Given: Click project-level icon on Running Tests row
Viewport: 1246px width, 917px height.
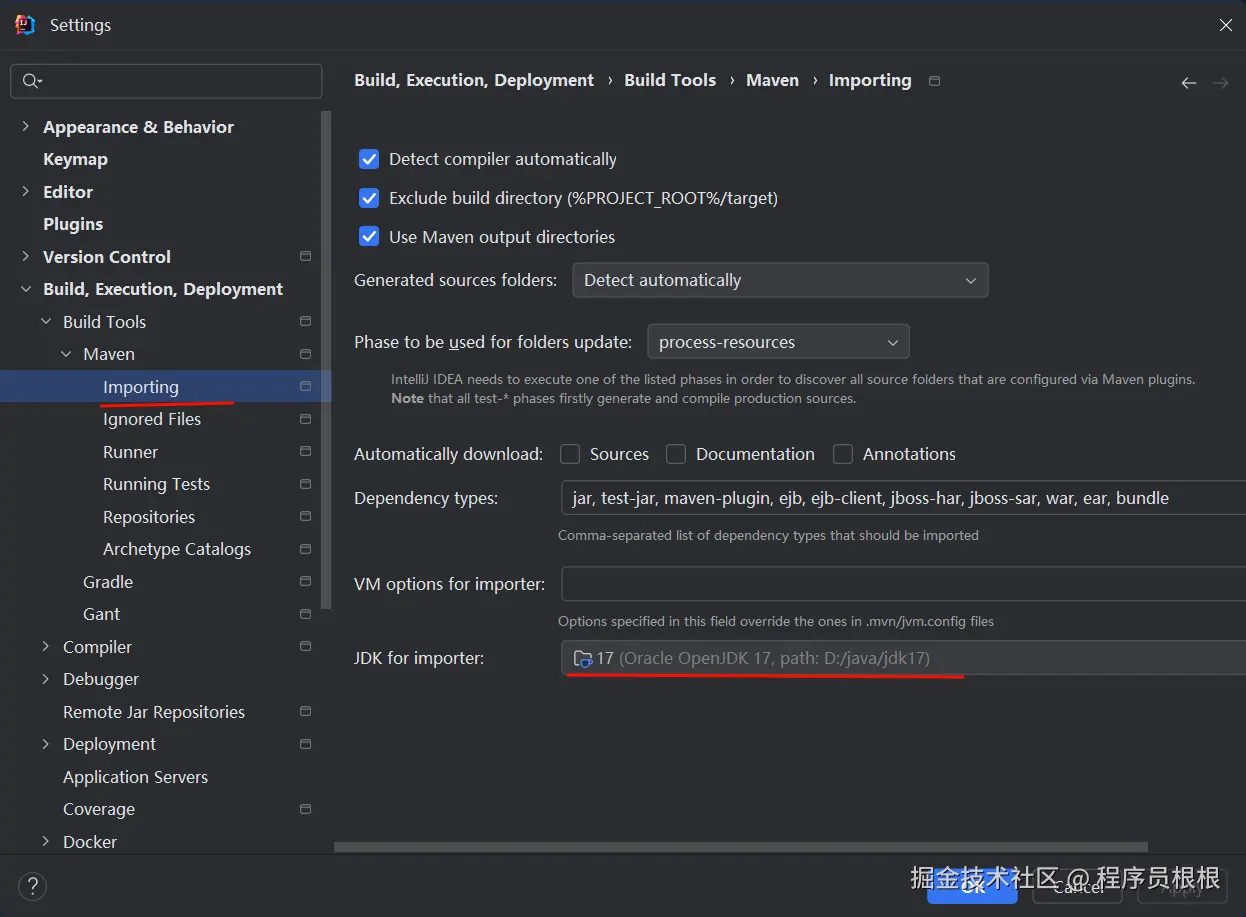Looking at the screenshot, I should point(305,484).
